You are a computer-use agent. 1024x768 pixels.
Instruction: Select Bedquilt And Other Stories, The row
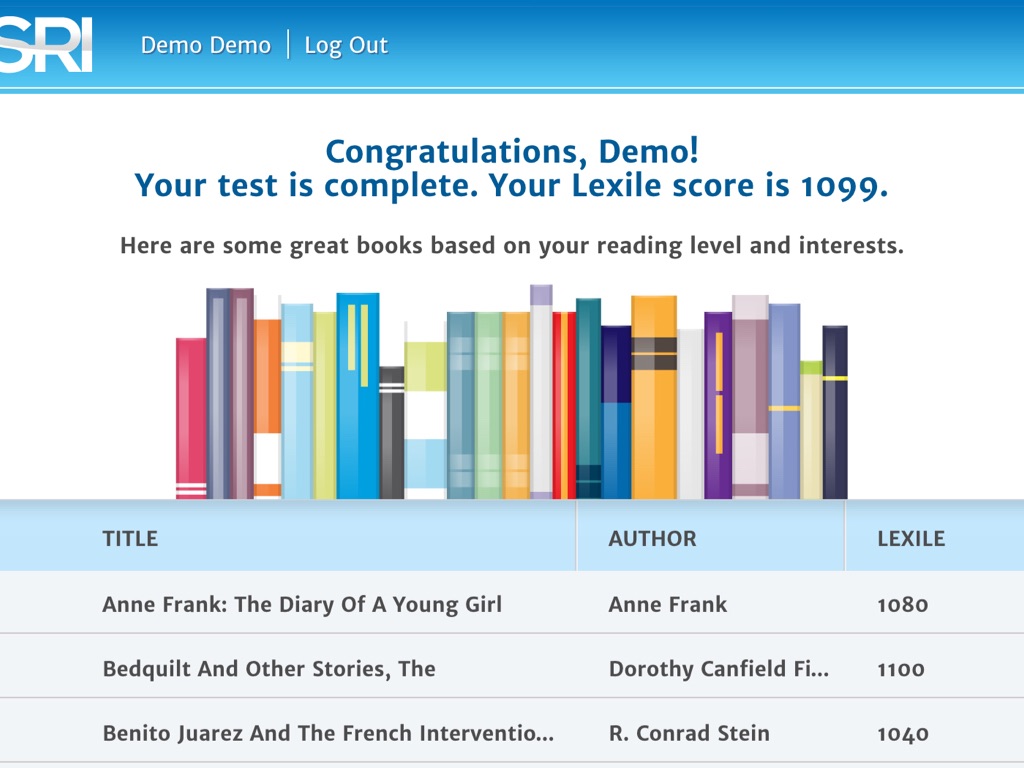(x=269, y=669)
